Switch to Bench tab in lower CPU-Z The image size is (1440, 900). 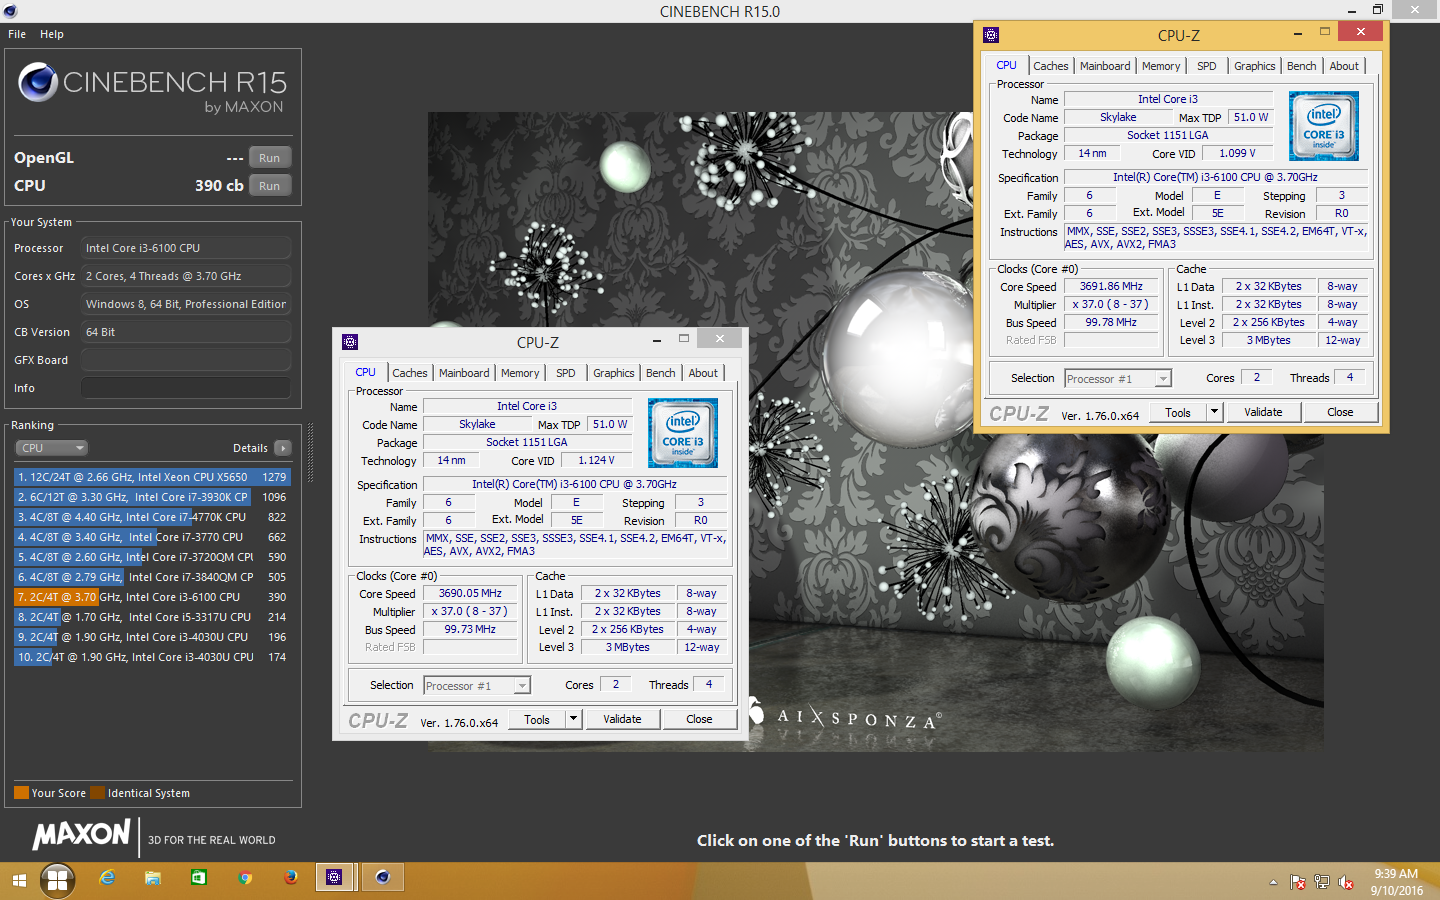[660, 373]
